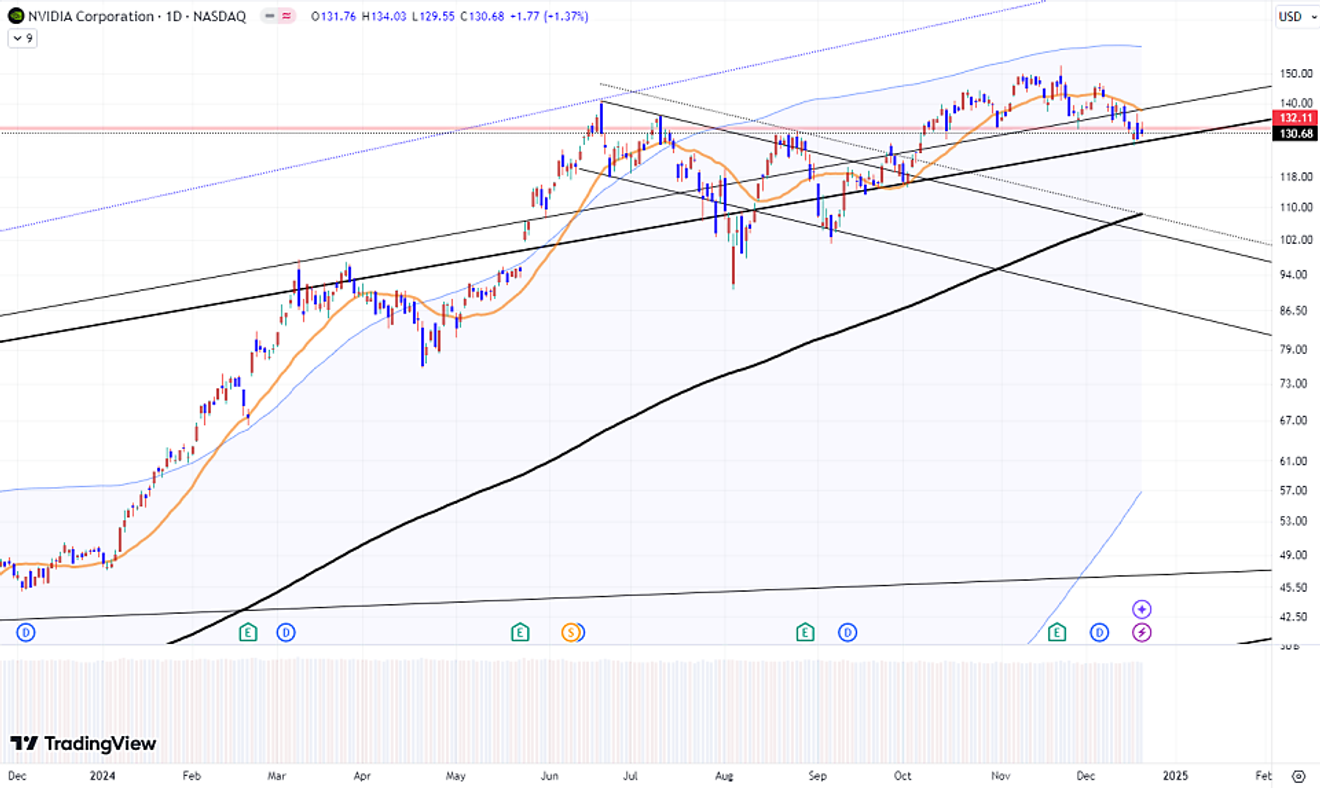Click the dividend marker in early March 2024
Image resolution: width=1320 pixels, height=788 pixels.
tap(286, 632)
